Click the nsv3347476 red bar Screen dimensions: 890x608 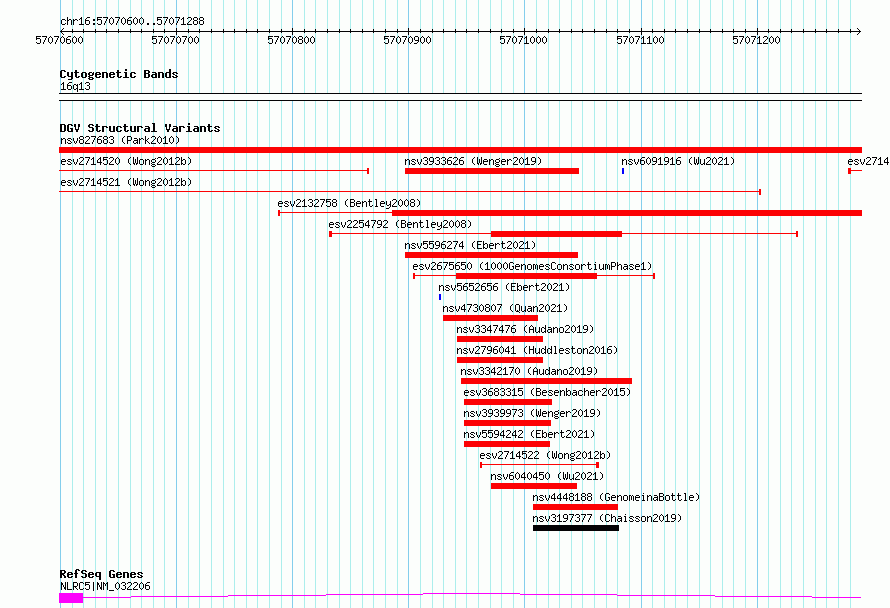pyautogui.click(x=500, y=339)
